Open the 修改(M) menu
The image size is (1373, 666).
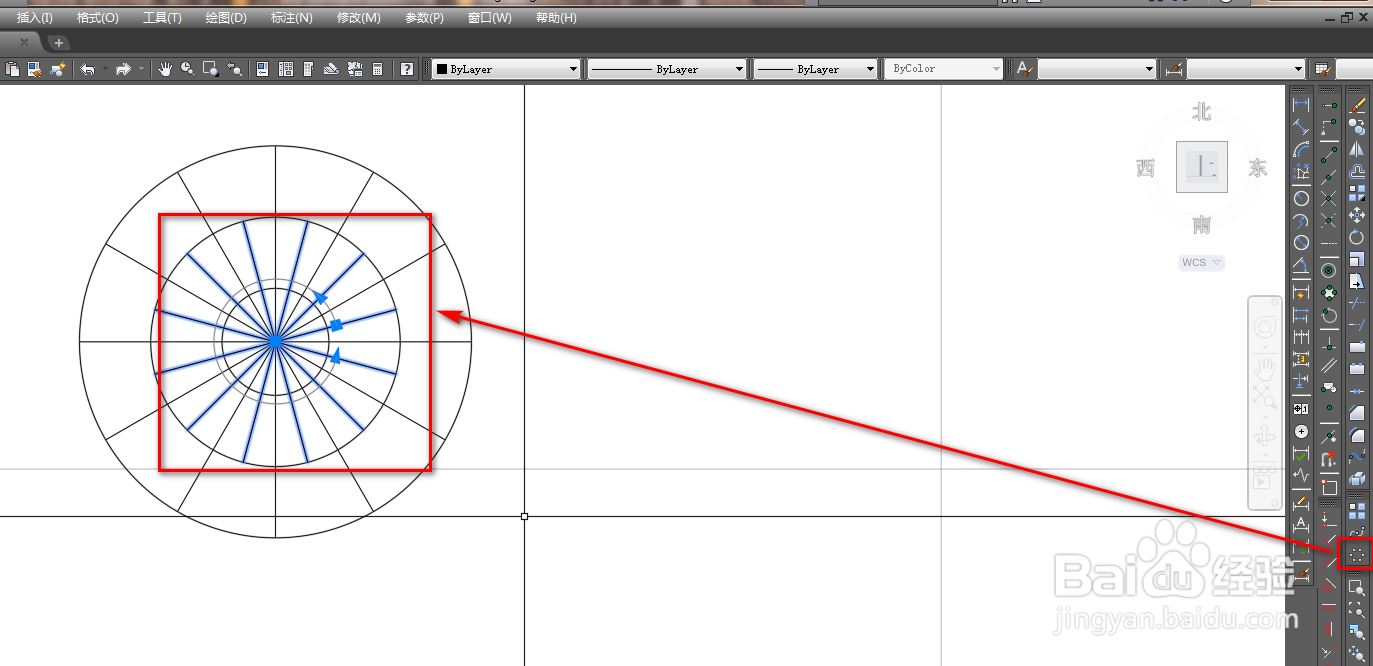point(358,18)
